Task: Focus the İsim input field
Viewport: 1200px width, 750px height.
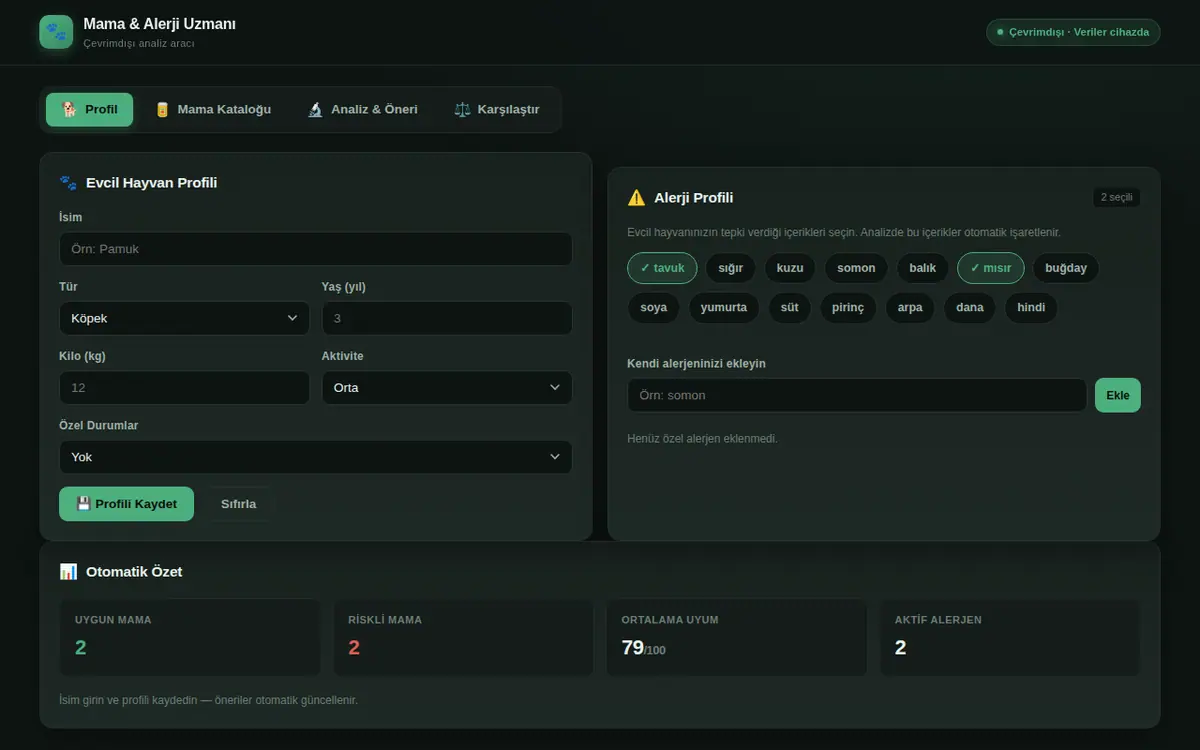Action: pos(316,249)
